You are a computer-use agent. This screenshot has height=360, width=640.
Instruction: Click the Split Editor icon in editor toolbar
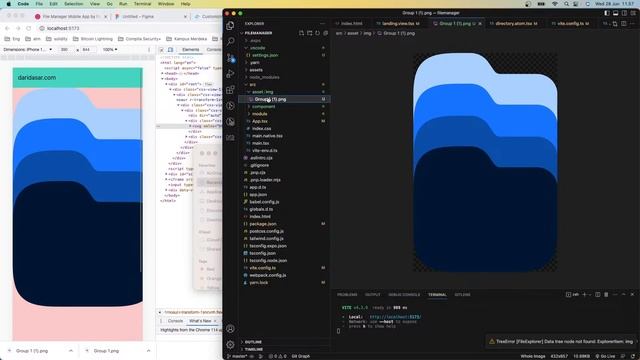pyautogui.click(x=623, y=24)
